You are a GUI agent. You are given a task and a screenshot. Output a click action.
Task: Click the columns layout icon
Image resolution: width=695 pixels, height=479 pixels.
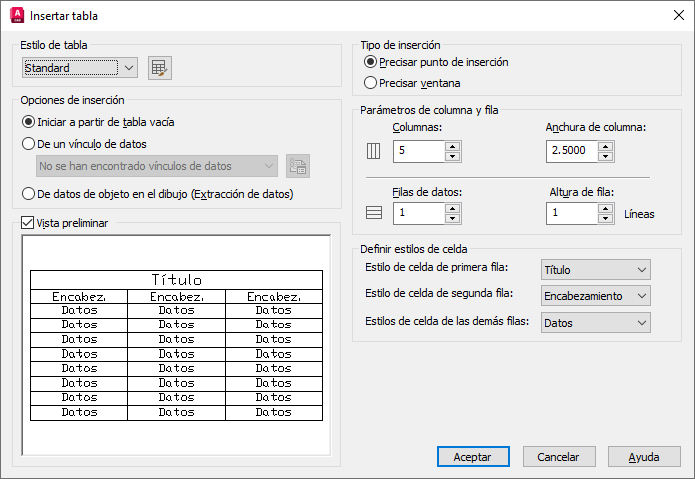pyautogui.click(x=373, y=151)
